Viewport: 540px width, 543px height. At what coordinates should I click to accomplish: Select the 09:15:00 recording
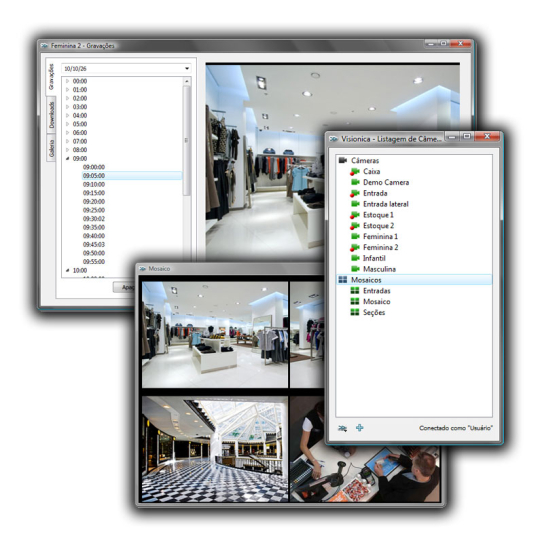pos(94,193)
